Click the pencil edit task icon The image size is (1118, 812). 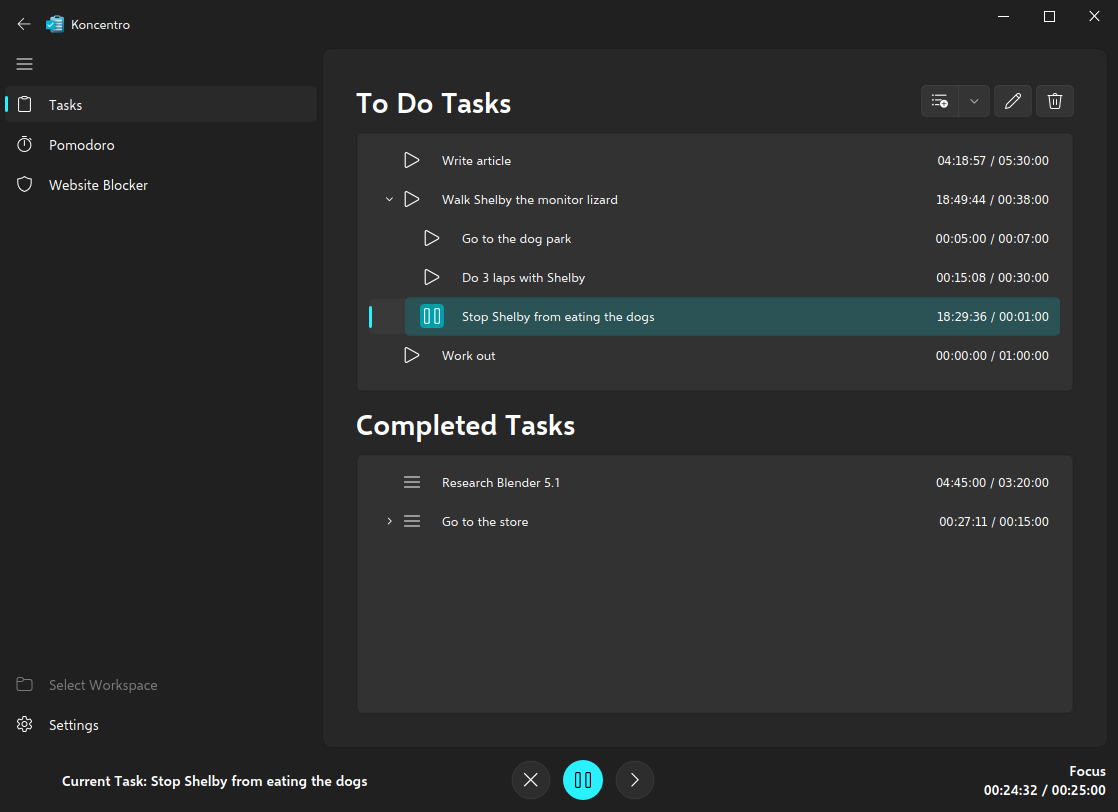pos(1013,101)
